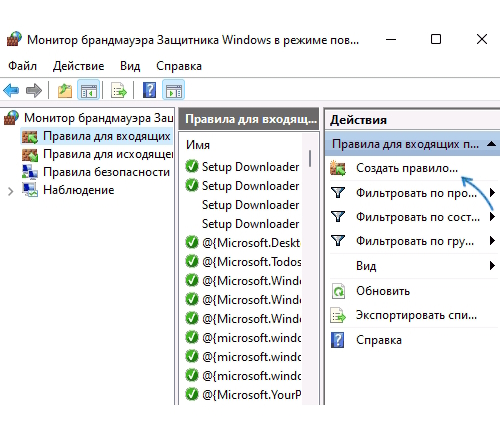Click the Up one level folder icon

[x=65, y=90]
